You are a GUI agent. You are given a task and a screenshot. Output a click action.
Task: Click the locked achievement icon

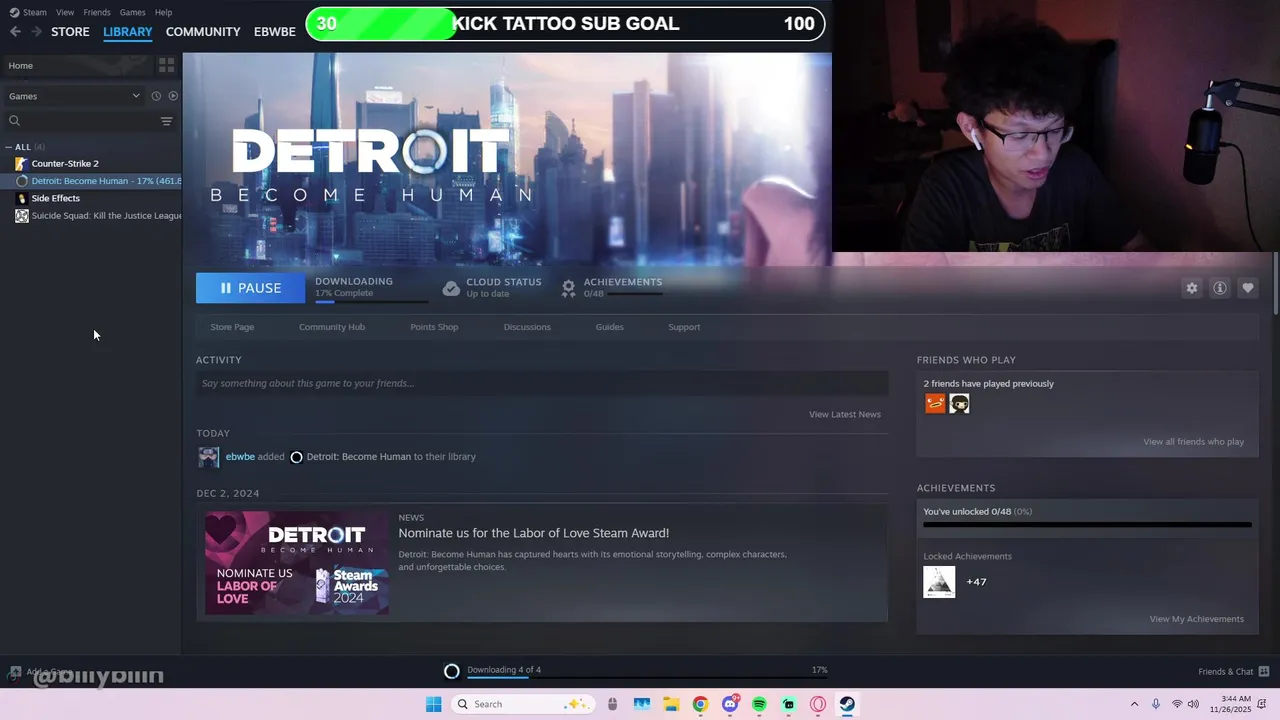point(939,582)
